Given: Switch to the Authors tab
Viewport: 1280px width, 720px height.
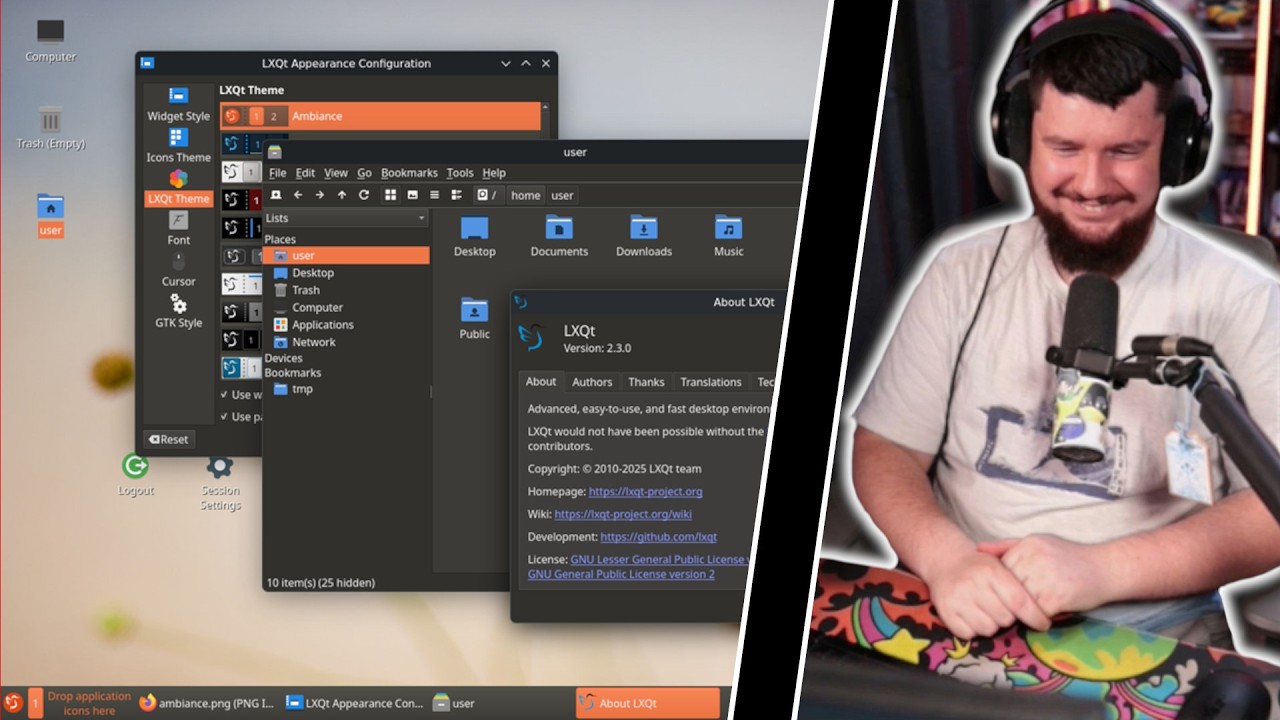Looking at the screenshot, I should tap(592, 382).
